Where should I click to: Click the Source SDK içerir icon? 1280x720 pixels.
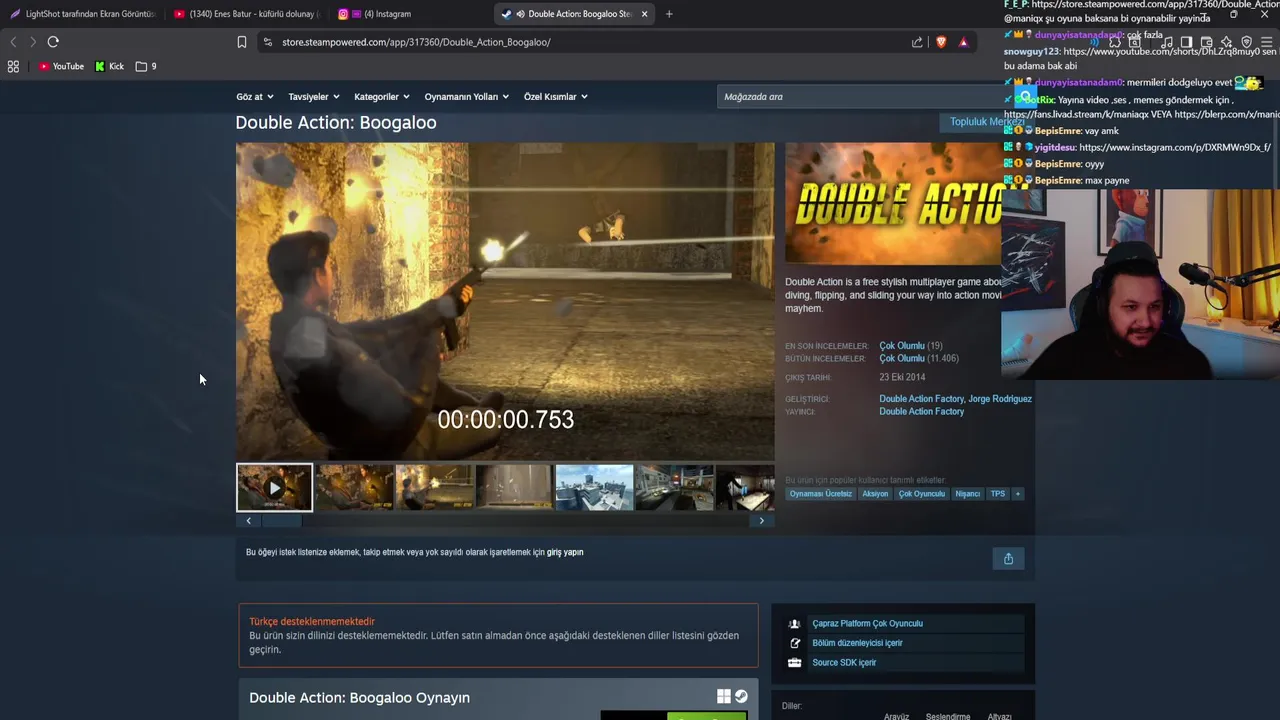coord(794,663)
